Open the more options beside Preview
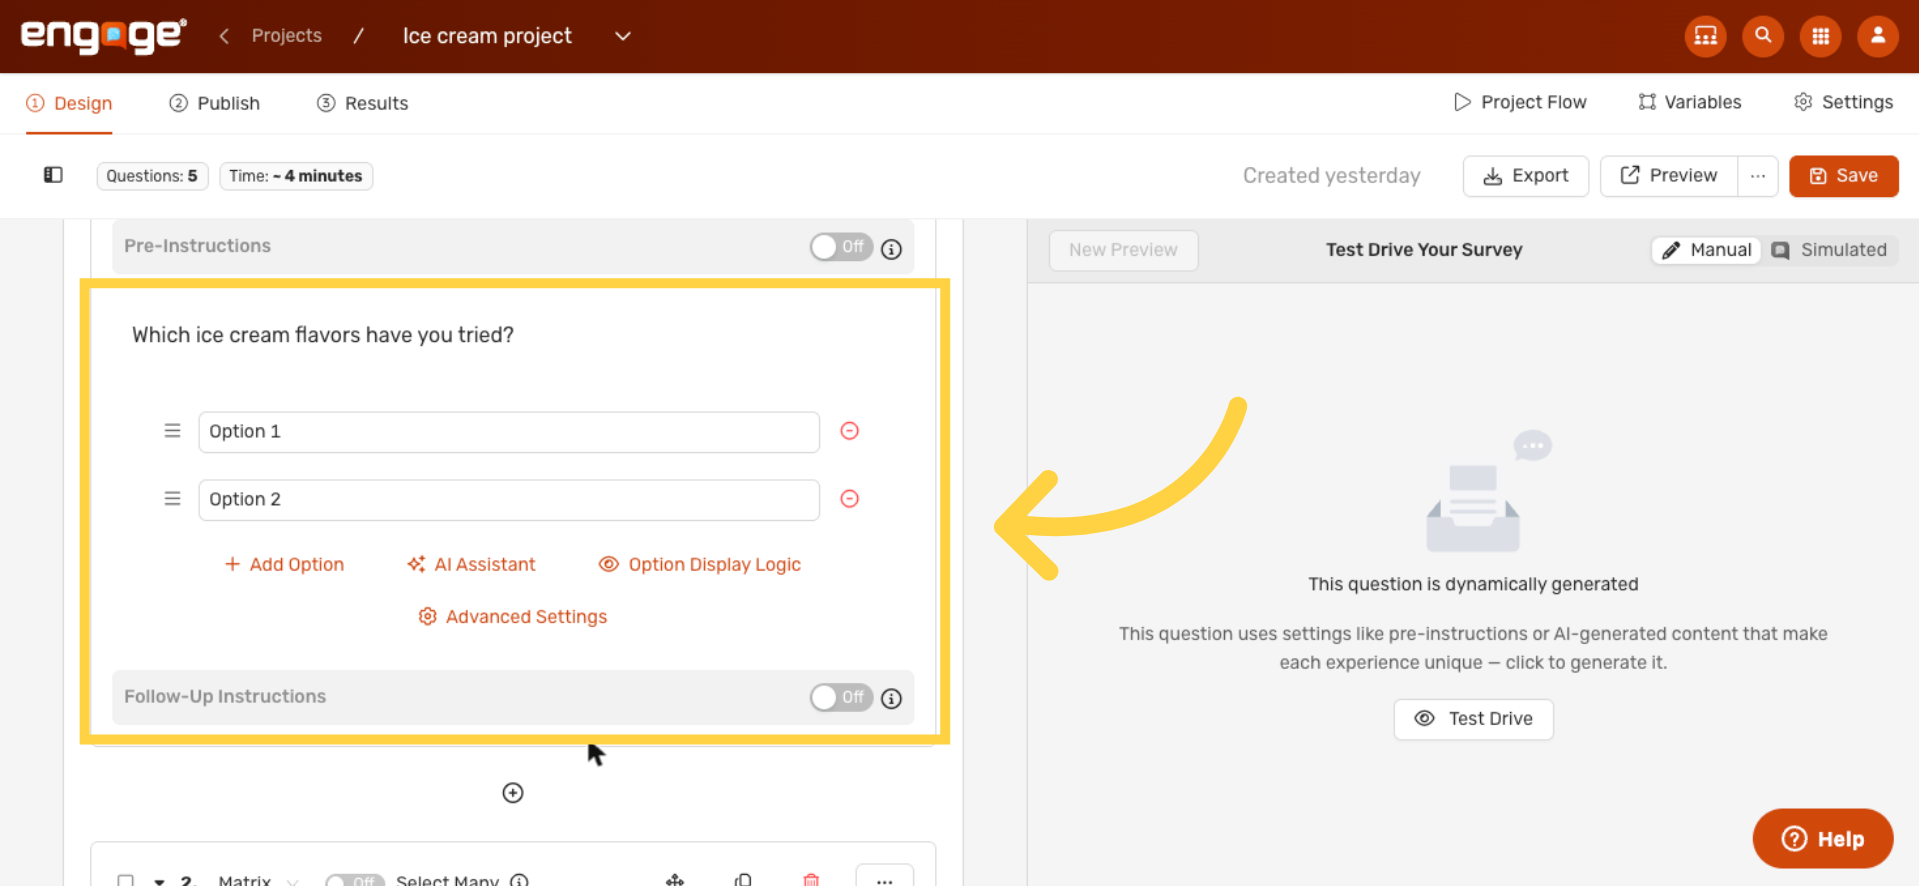This screenshot has width=1919, height=886. point(1758,176)
